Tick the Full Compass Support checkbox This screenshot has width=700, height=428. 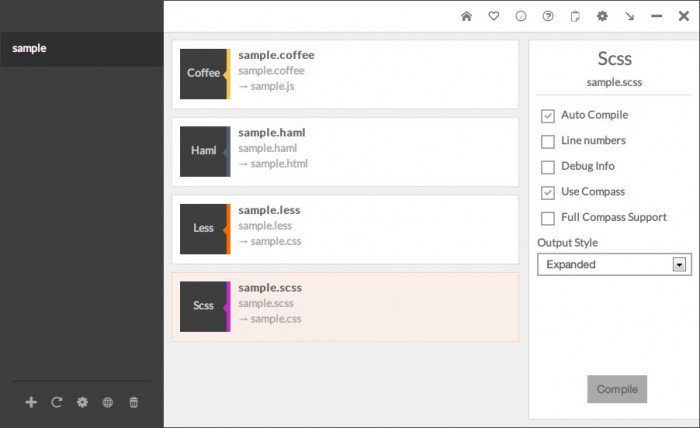click(547, 218)
